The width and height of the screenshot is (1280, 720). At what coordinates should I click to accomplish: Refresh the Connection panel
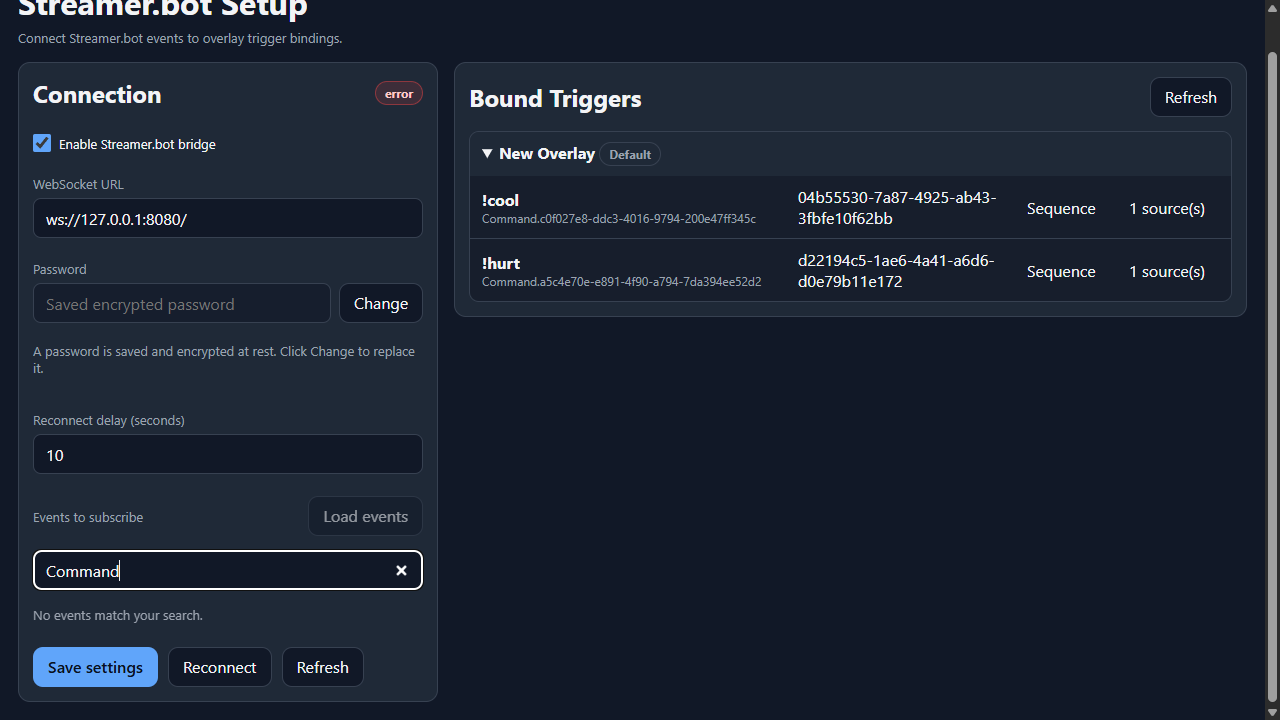tap(323, 667)
